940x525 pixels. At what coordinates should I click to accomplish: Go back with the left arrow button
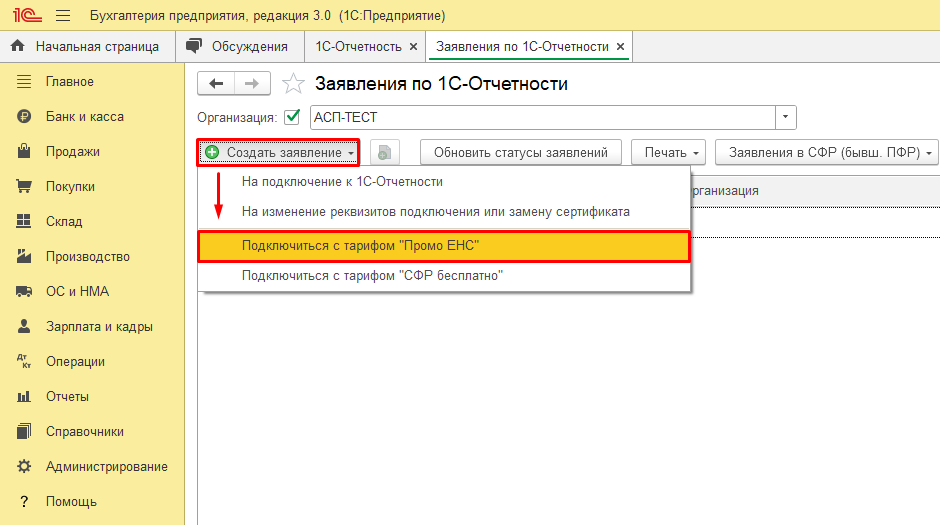click(216, 83)
